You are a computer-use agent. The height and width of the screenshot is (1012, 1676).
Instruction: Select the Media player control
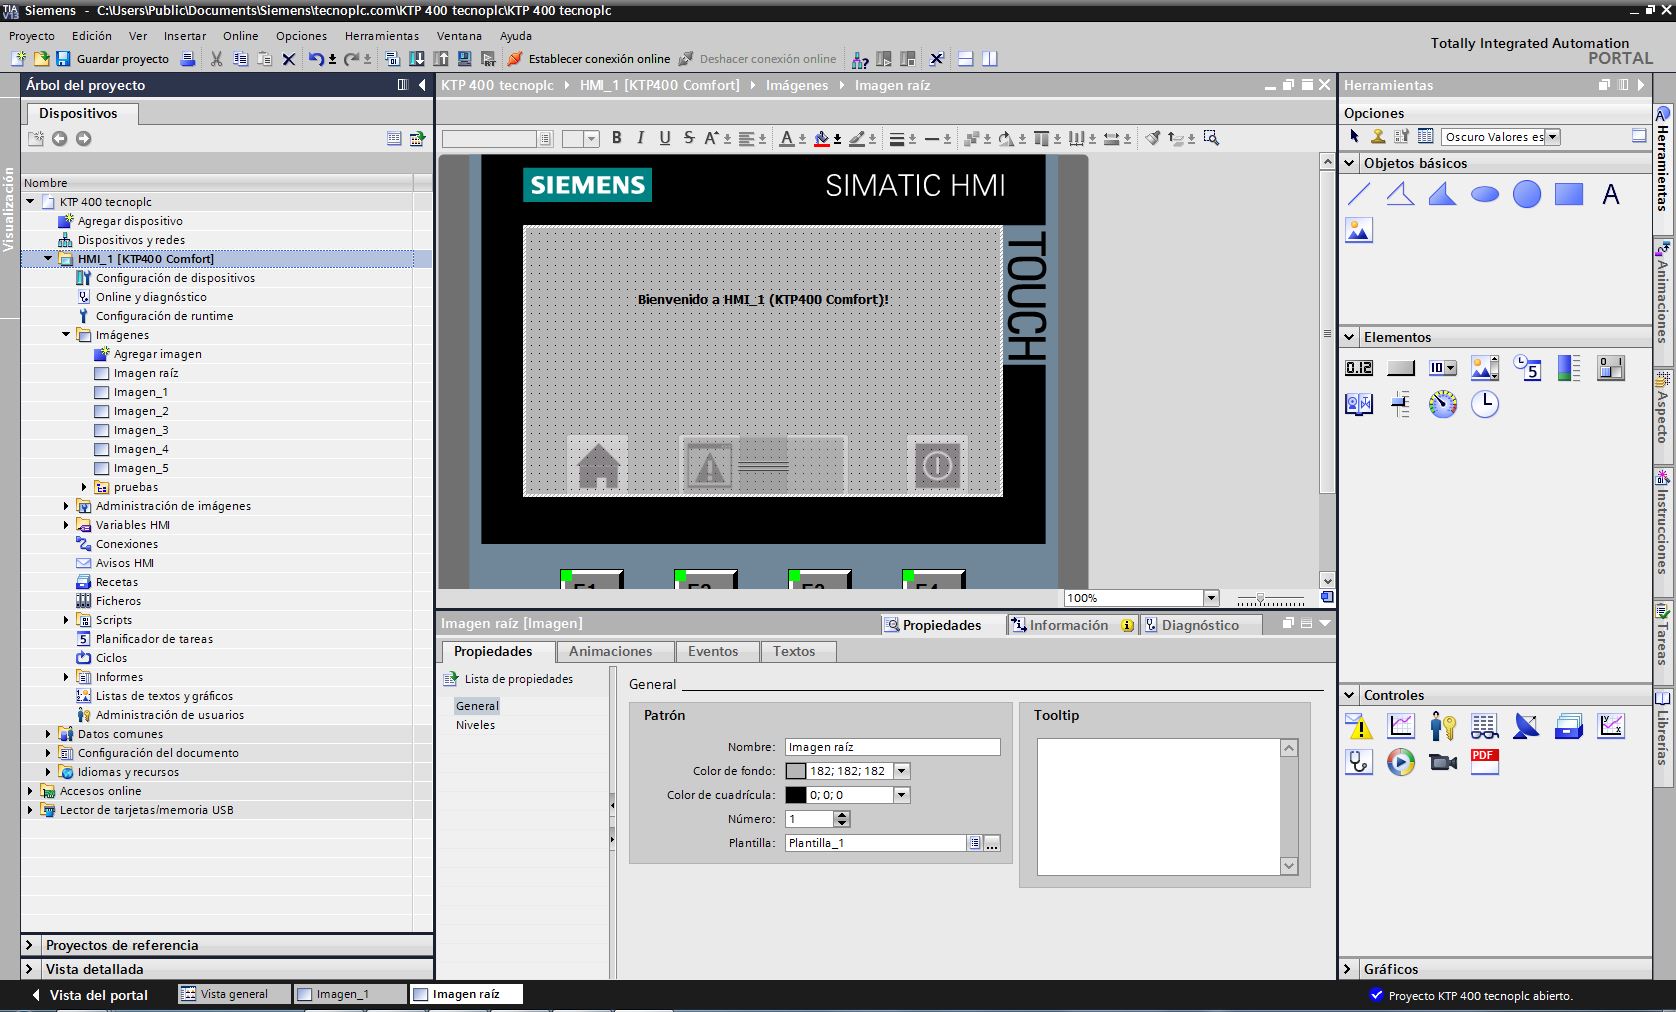click(1401, 762)
